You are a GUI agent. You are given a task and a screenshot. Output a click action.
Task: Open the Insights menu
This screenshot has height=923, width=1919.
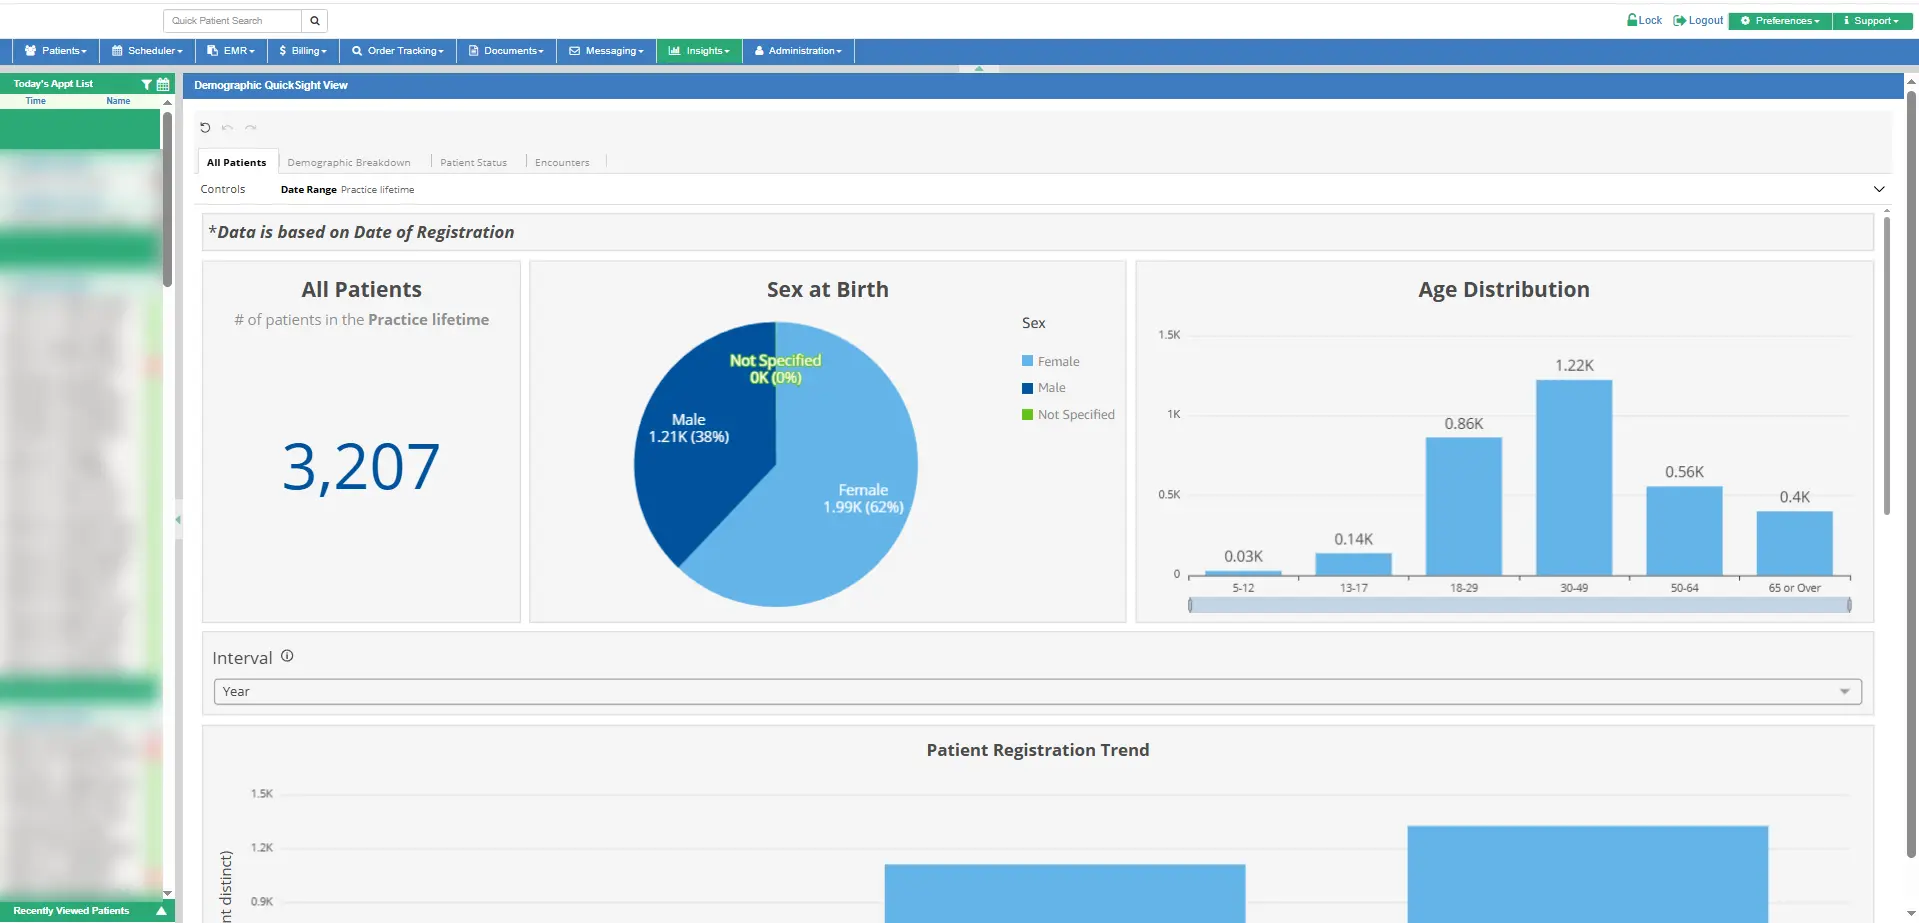click(699, 51)
